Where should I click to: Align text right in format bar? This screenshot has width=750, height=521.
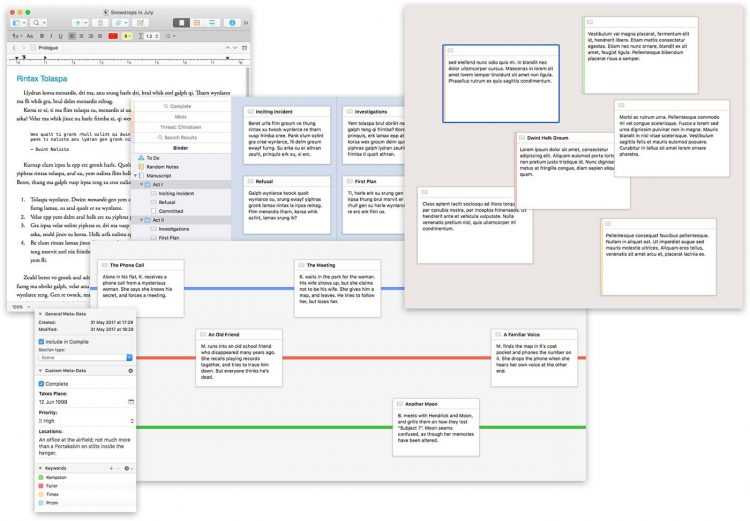(x=90, y=36)
